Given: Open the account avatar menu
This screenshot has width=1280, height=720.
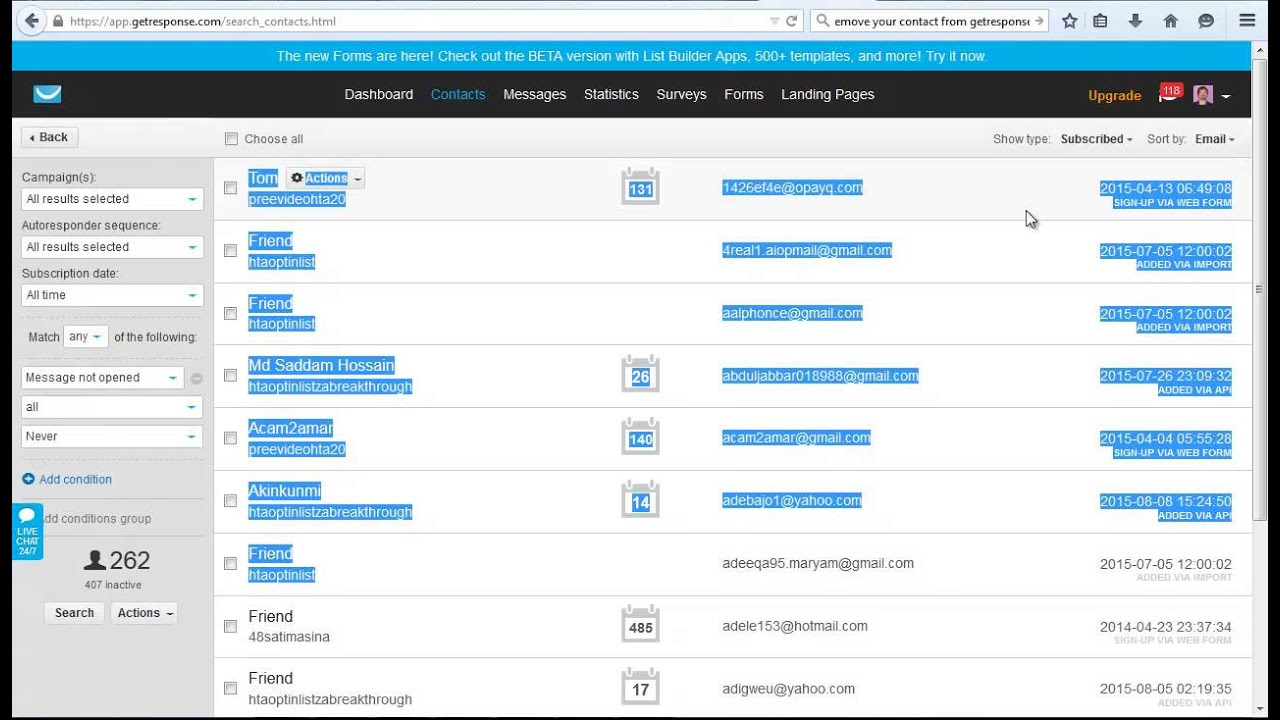Looking at the screenshot, I should (1211, 95).
